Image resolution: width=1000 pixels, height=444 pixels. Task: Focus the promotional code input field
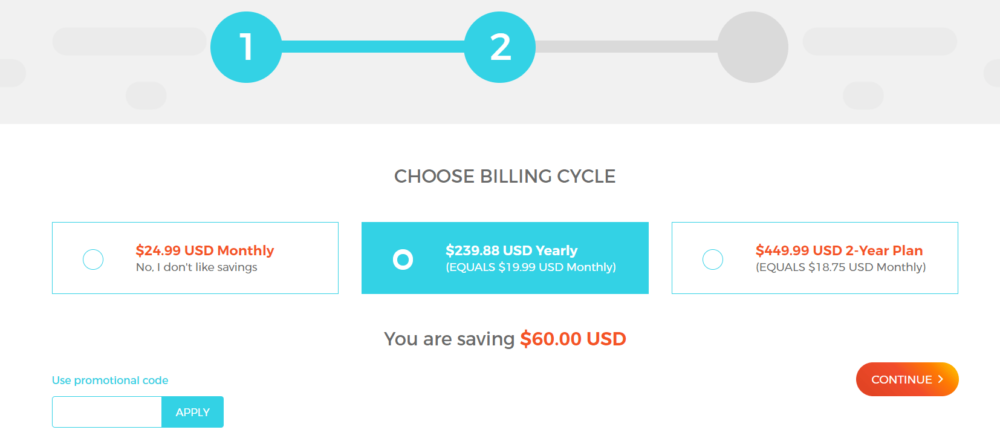pyautogui.click(x=107, y=412)
